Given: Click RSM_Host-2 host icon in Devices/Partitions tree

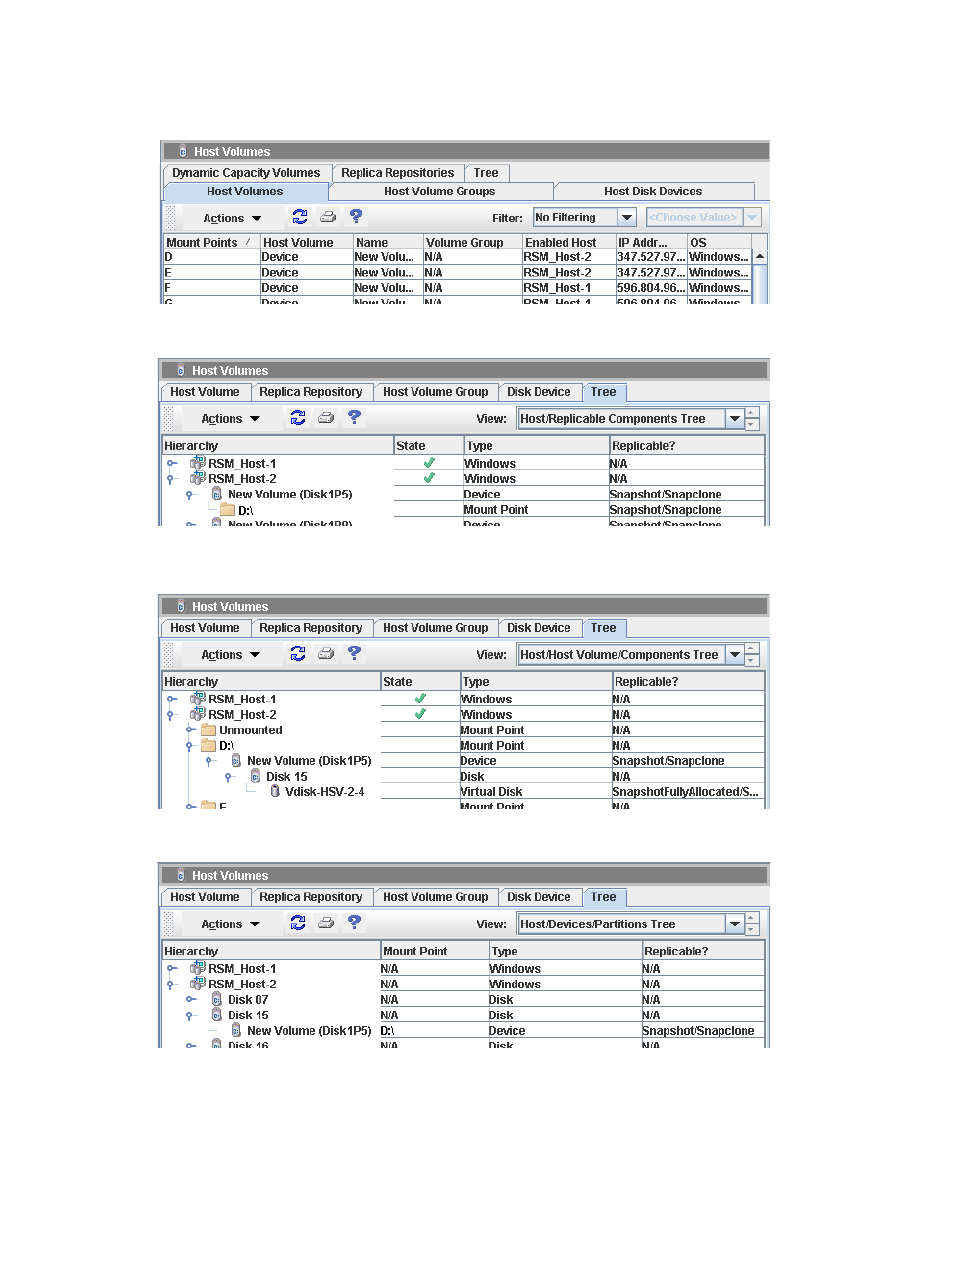Looking at the screenshot, I should click(198, 984).
